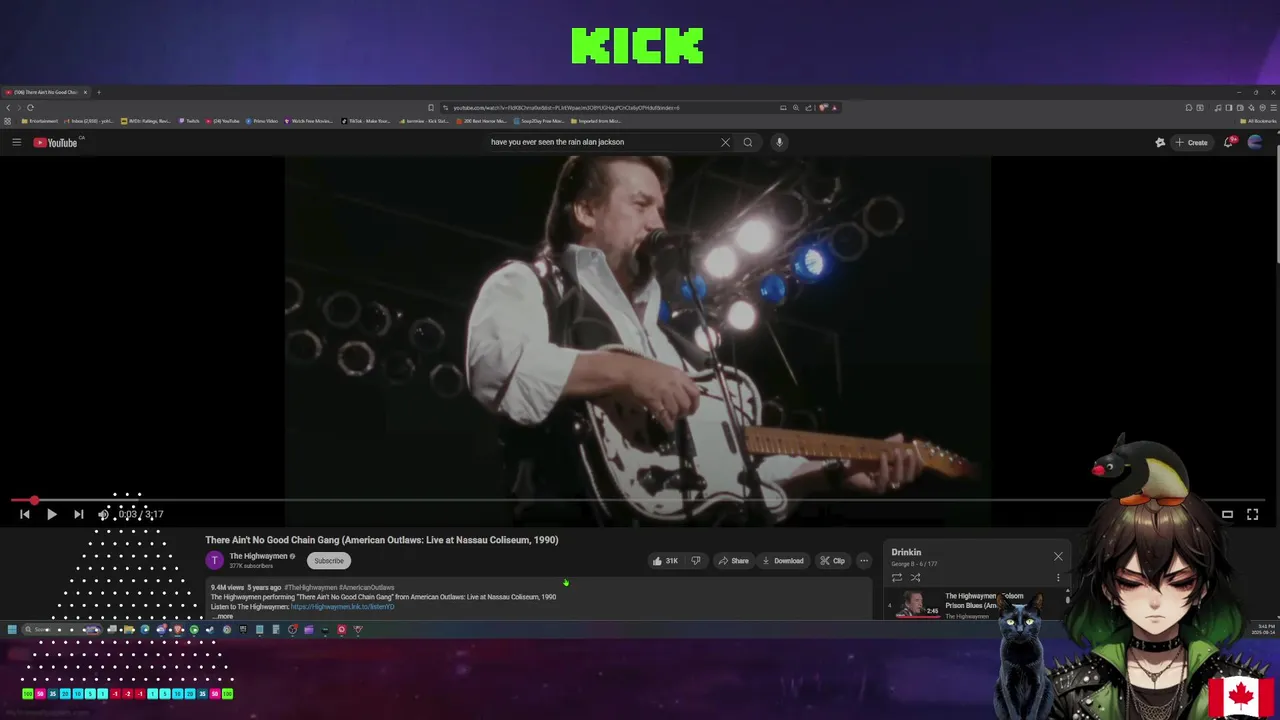Subscribe to The Highwaymen channel
The width and height of the screenshot is (1280, 720).
(x=329, y=560)
